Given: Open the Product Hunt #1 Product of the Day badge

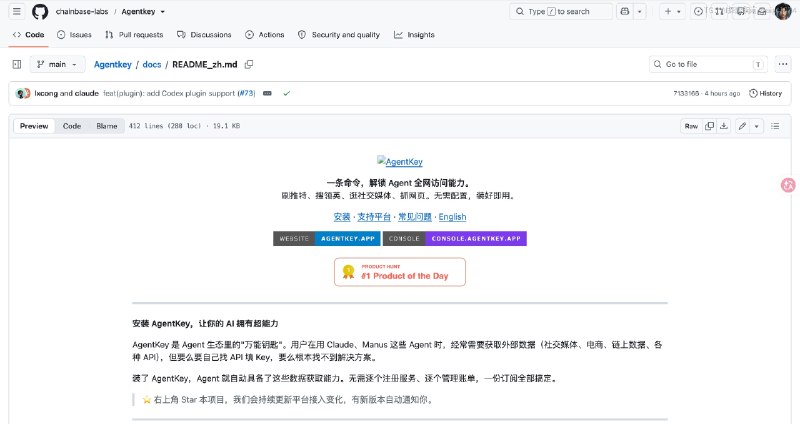Looking at the screenshot, I should [400, 272].
